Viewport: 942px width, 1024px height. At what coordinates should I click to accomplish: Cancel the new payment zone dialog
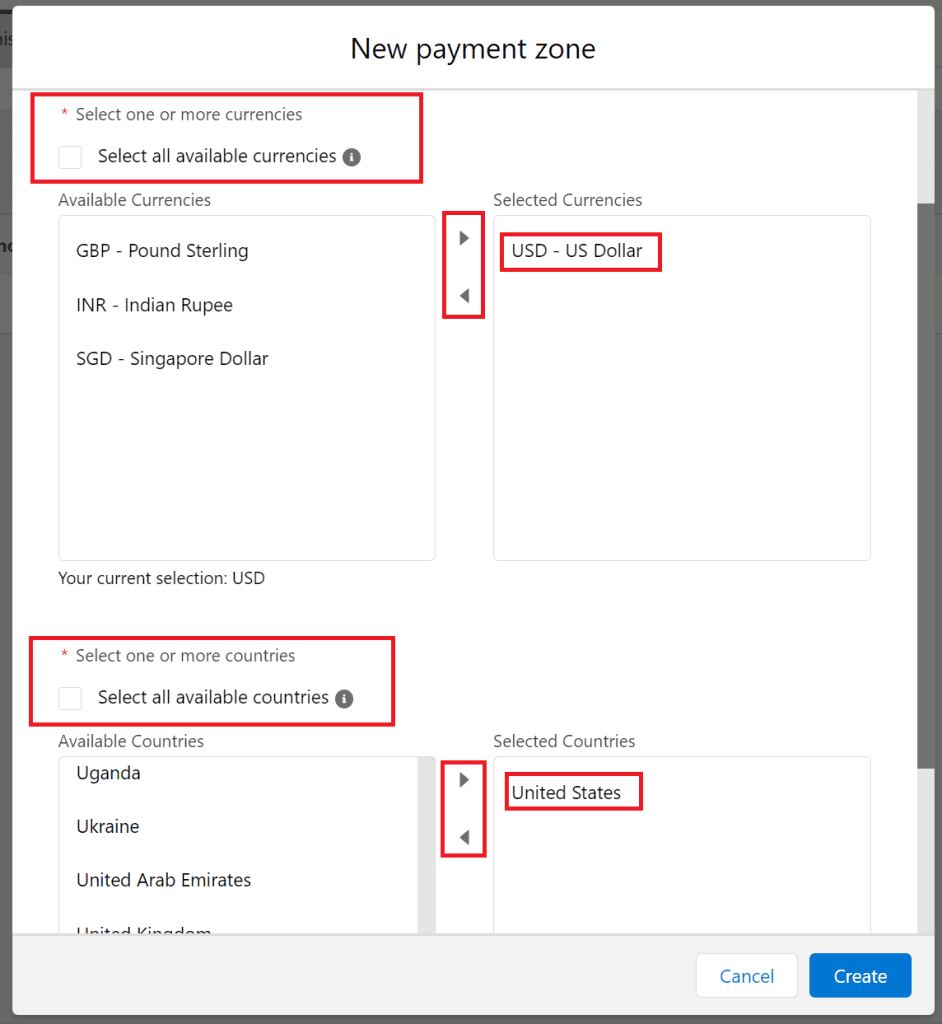point(746,976)
